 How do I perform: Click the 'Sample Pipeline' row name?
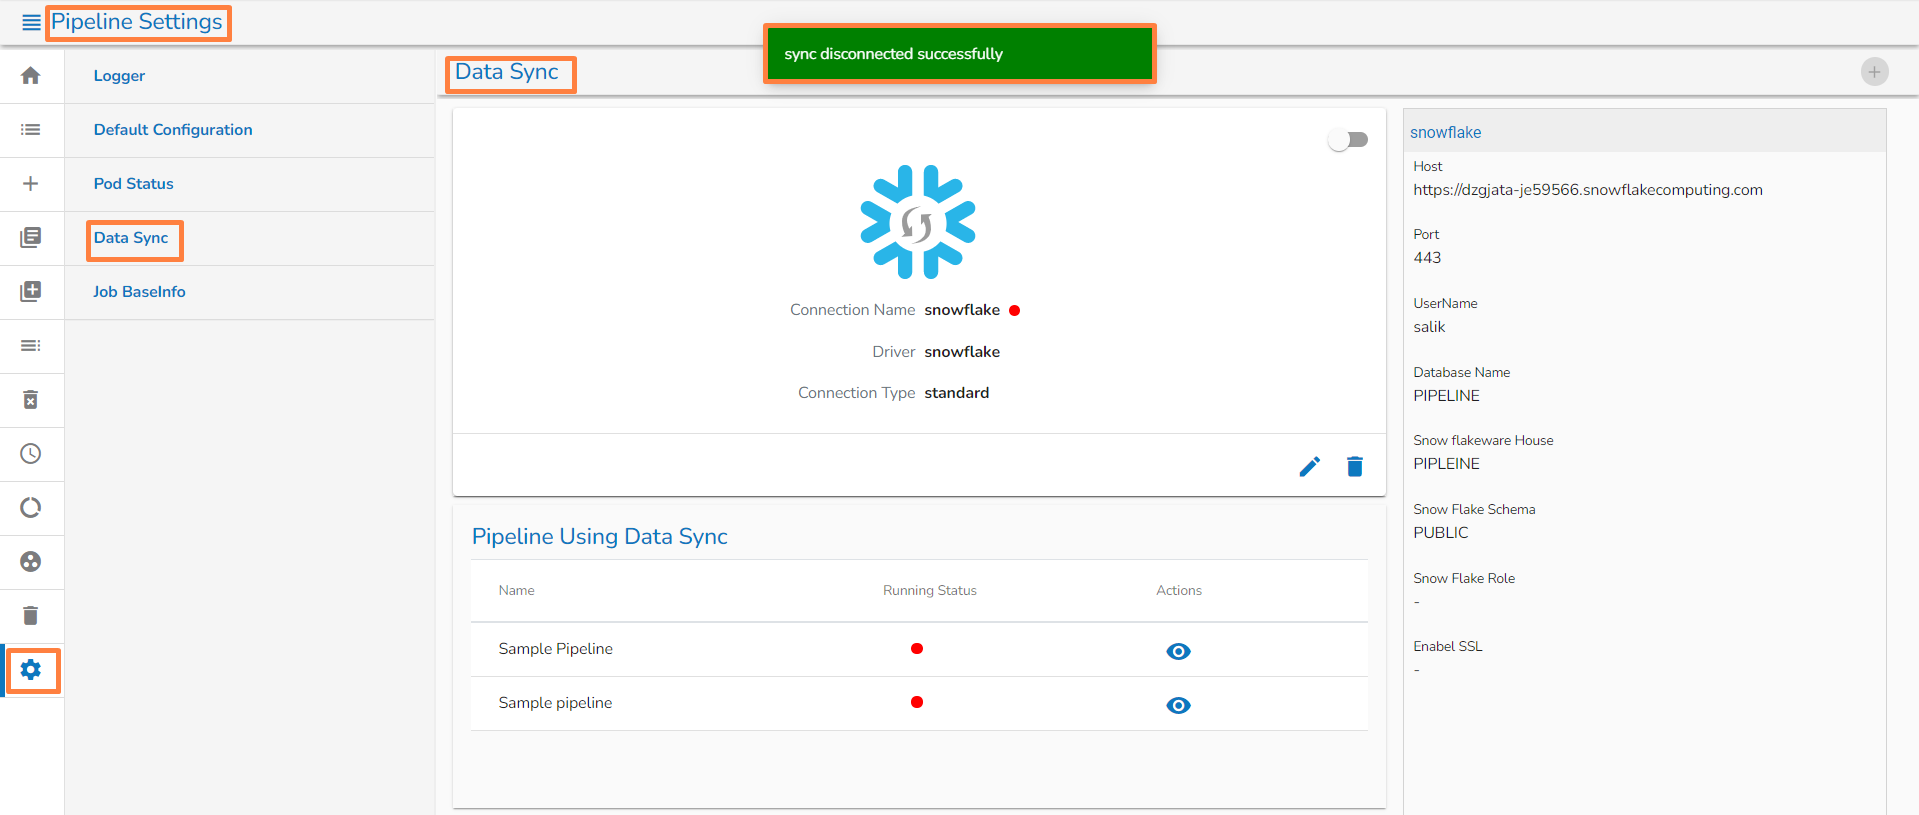[x=556, y=649]
